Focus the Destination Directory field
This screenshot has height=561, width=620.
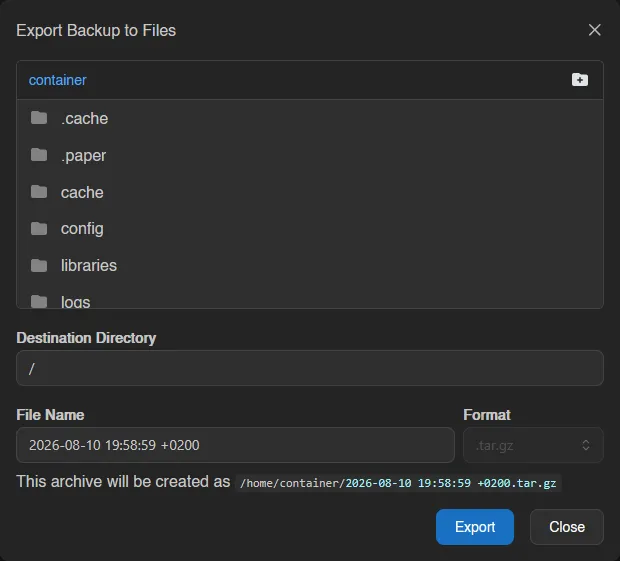click(310, 368)
